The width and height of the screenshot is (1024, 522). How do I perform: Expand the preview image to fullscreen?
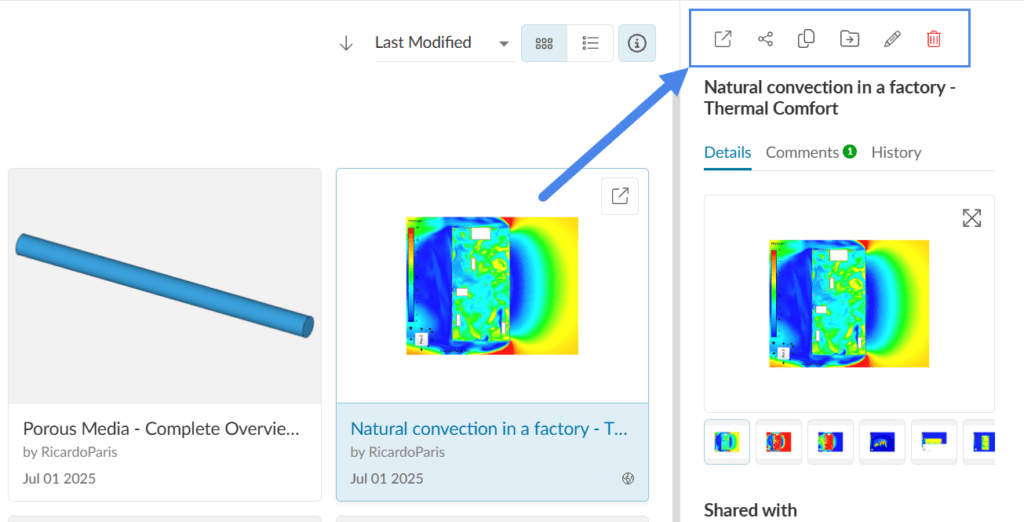tap(971, 218)
